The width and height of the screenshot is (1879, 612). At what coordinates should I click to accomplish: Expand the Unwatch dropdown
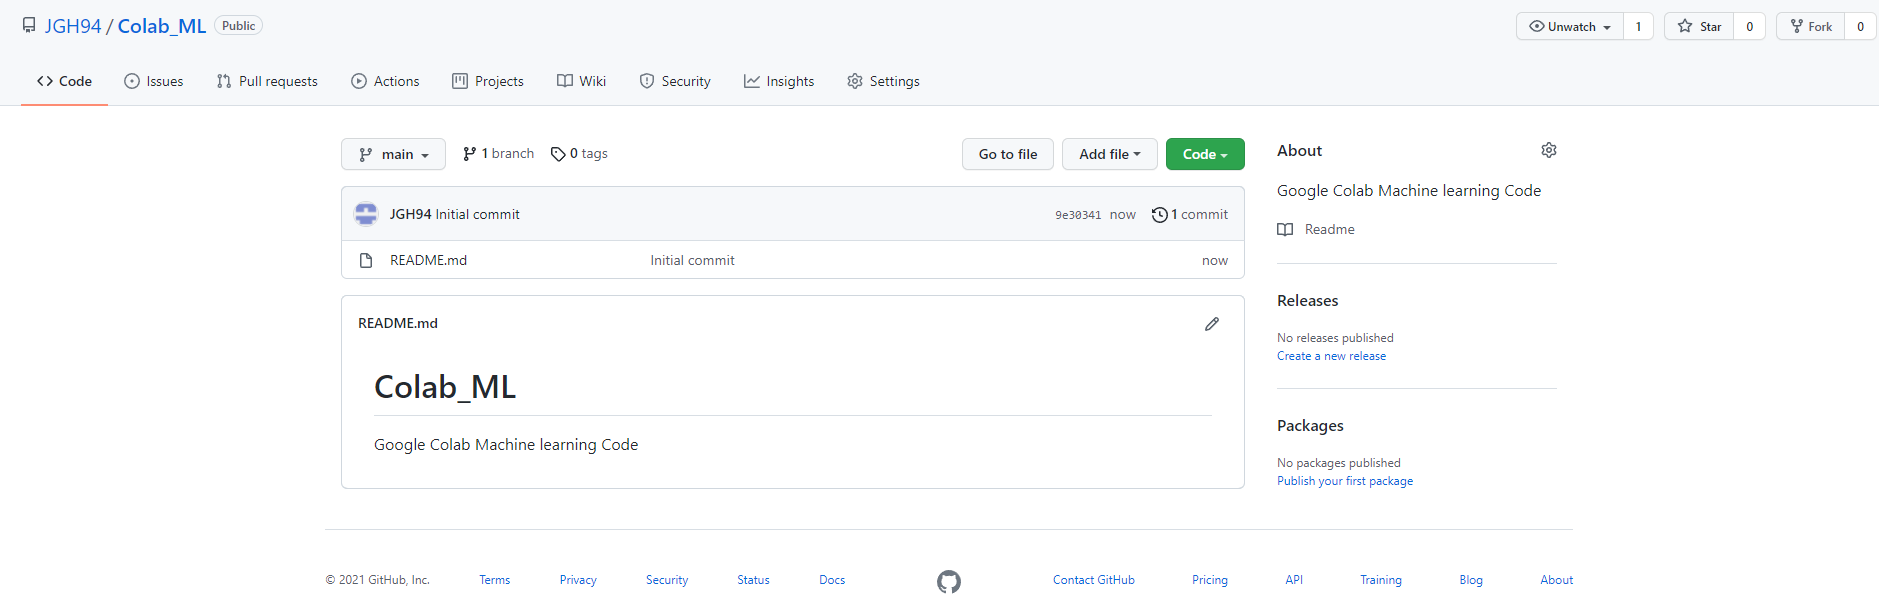(1570, 27)
